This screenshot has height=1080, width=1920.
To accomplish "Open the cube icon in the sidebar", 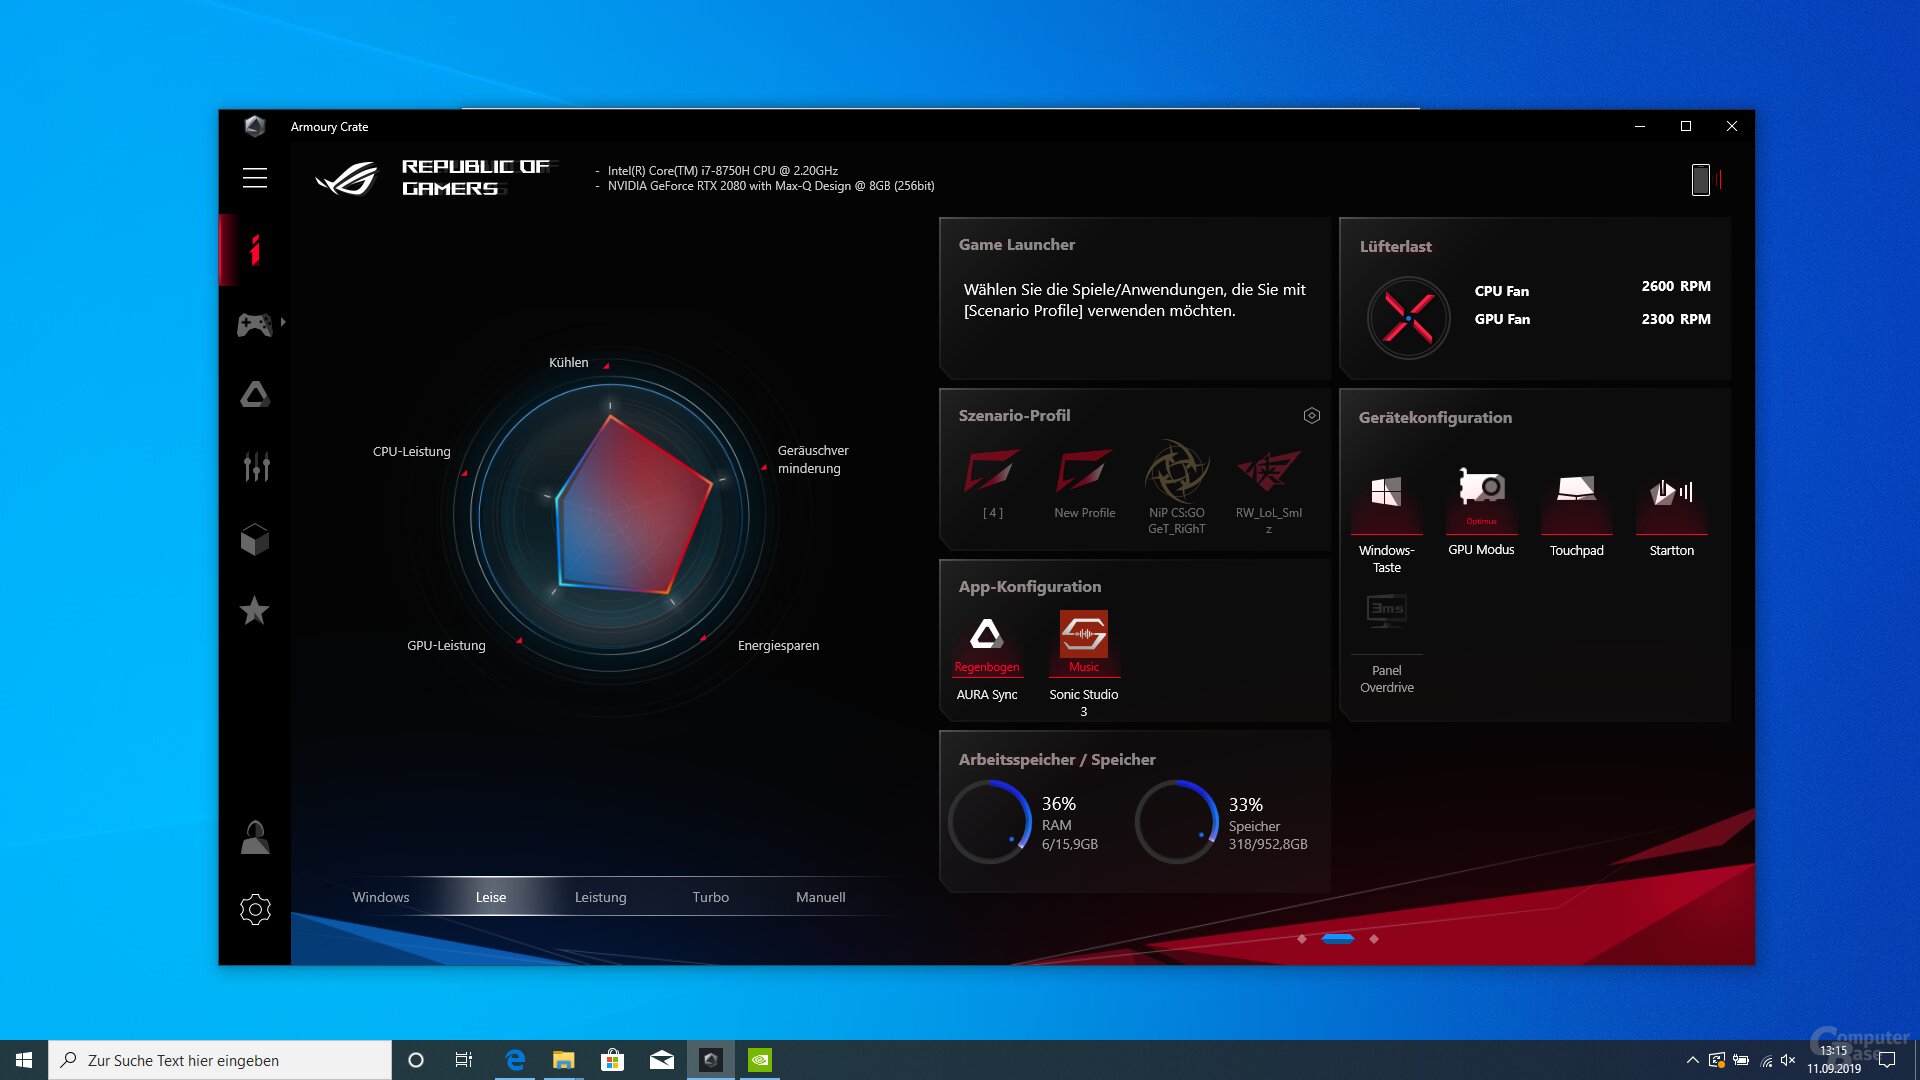I will (254, 539).
